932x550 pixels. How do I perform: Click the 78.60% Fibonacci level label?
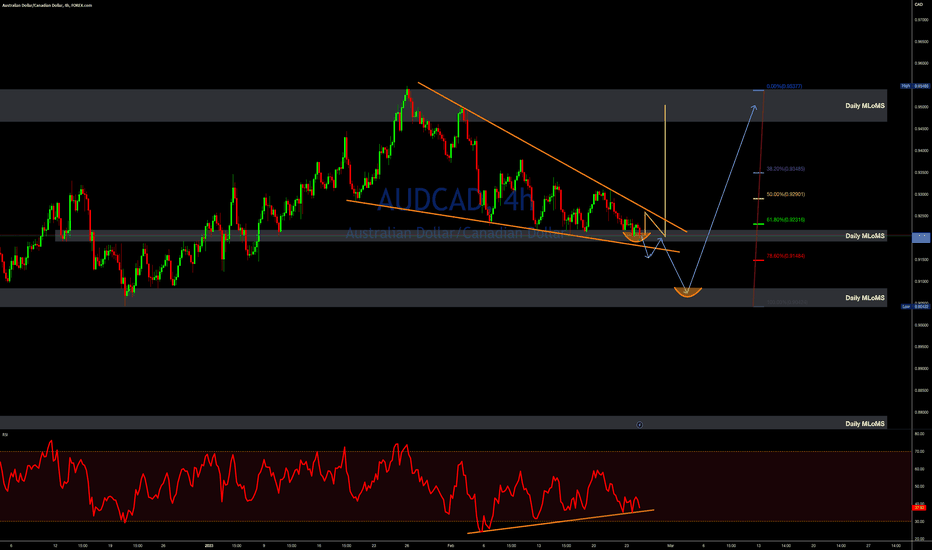pos(786,256)
